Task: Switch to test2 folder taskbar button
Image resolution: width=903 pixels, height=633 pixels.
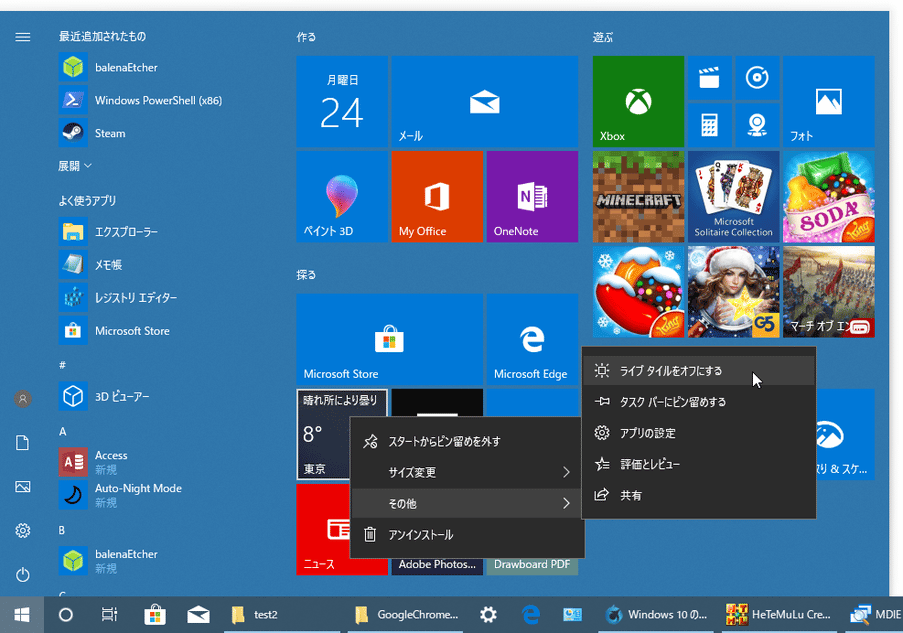Action: (282, 615)
